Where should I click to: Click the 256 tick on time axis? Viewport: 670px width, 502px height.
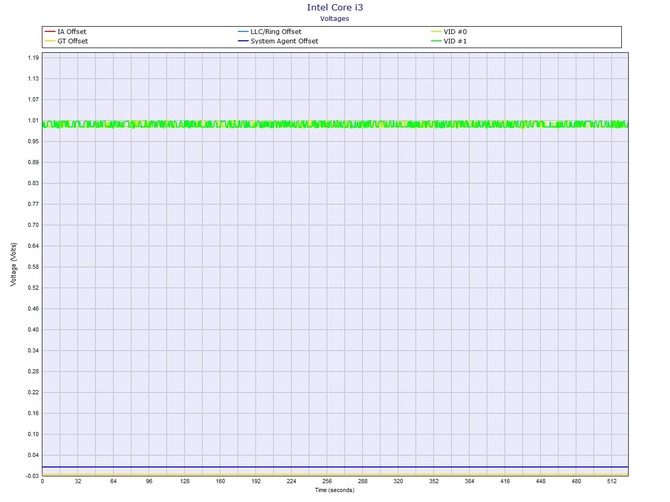[x=327, y=481]
